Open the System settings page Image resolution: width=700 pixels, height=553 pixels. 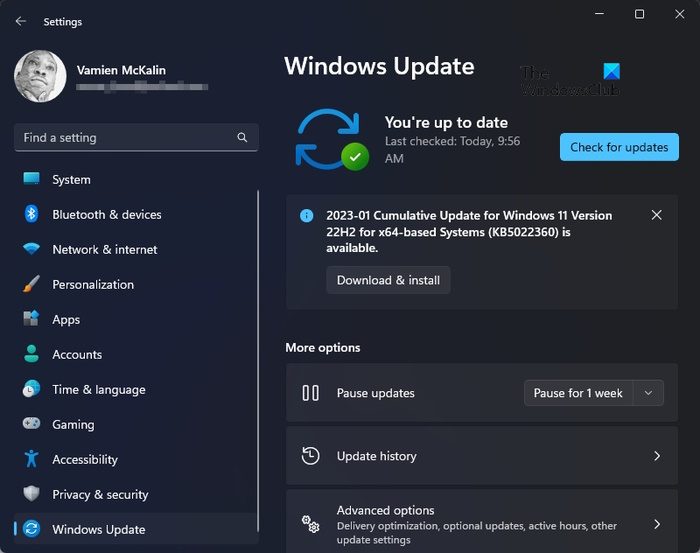pos(135,179)
